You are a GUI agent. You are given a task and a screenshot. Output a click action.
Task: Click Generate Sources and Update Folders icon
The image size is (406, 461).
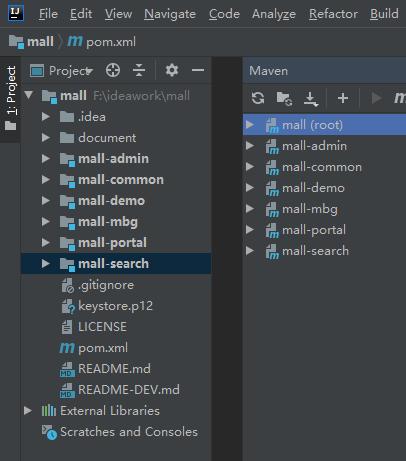284,98
